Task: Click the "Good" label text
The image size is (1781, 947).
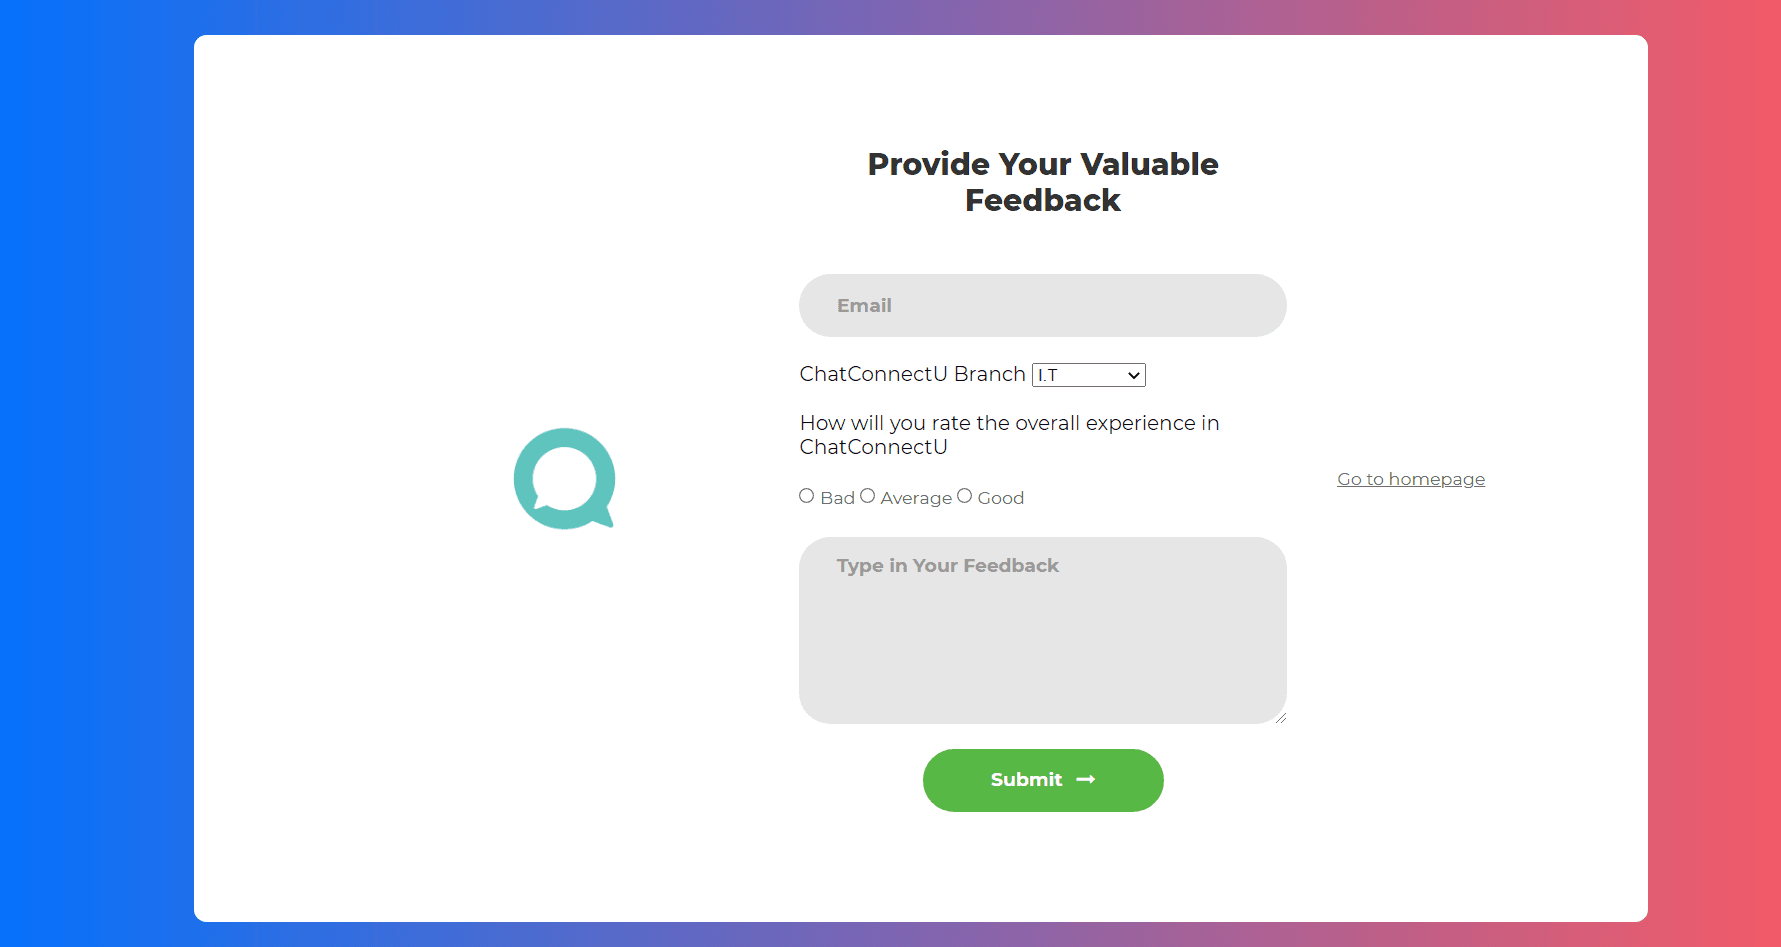Action: pos(1001,498)
